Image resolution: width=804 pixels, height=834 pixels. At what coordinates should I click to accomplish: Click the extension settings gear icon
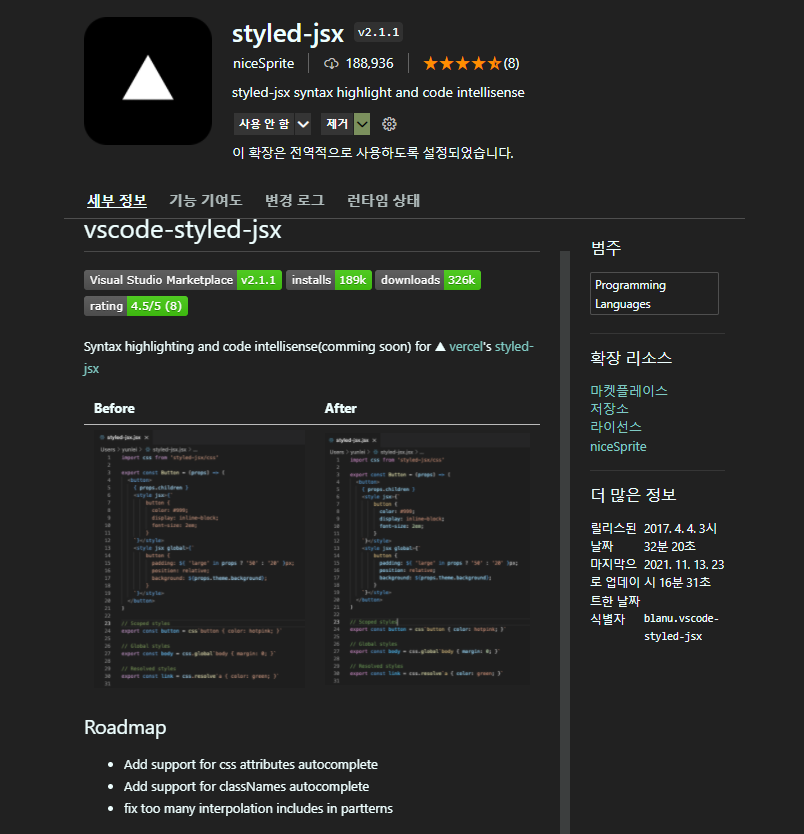[x=389, y=124]
